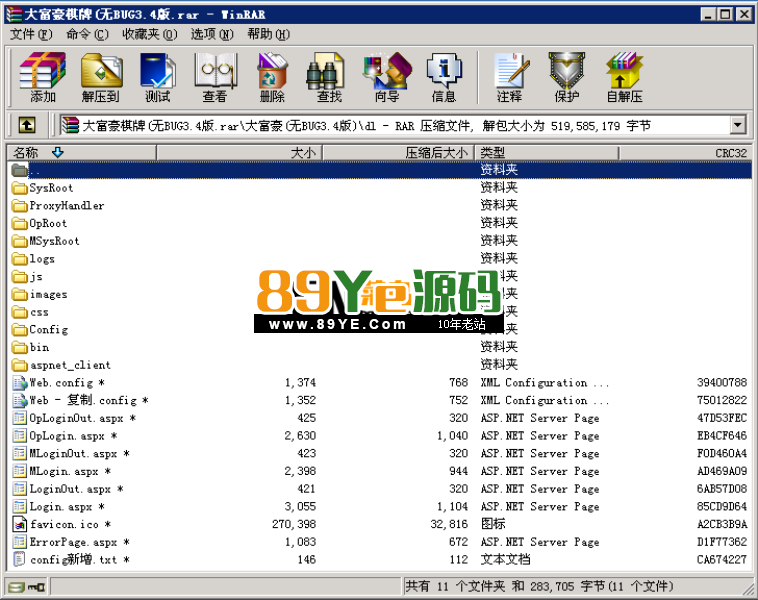Click the SysRoot folder icon
Viewport: 758px width, 600px height.
point(20,188)
